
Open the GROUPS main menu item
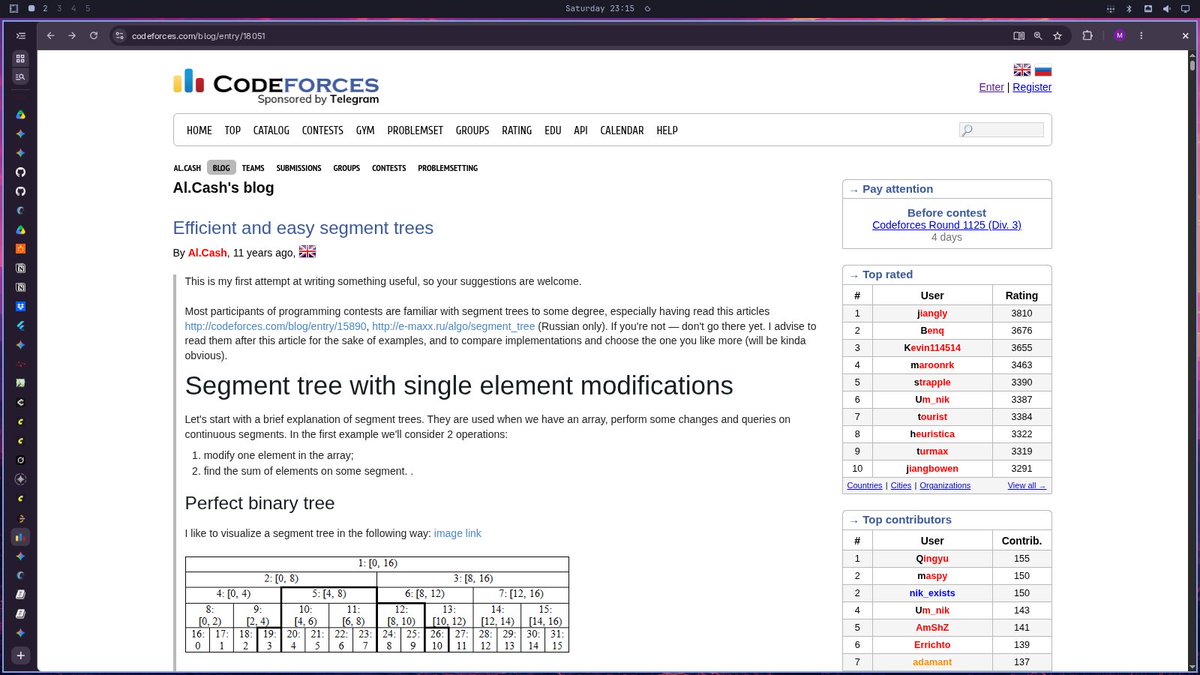click(x=472, y=130)
